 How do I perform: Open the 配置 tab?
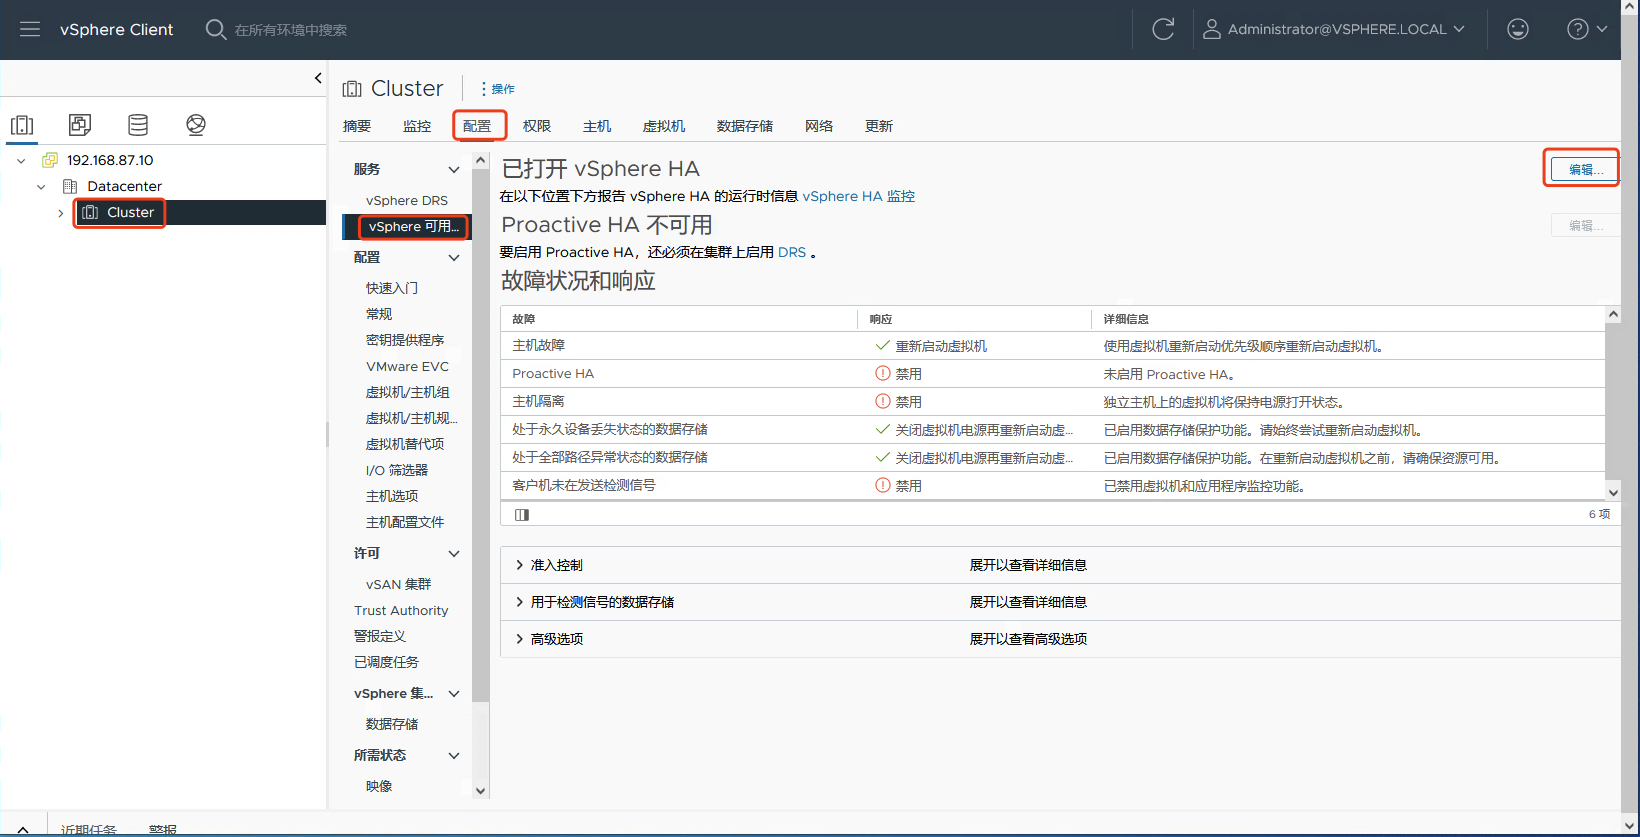coord(477,126)
